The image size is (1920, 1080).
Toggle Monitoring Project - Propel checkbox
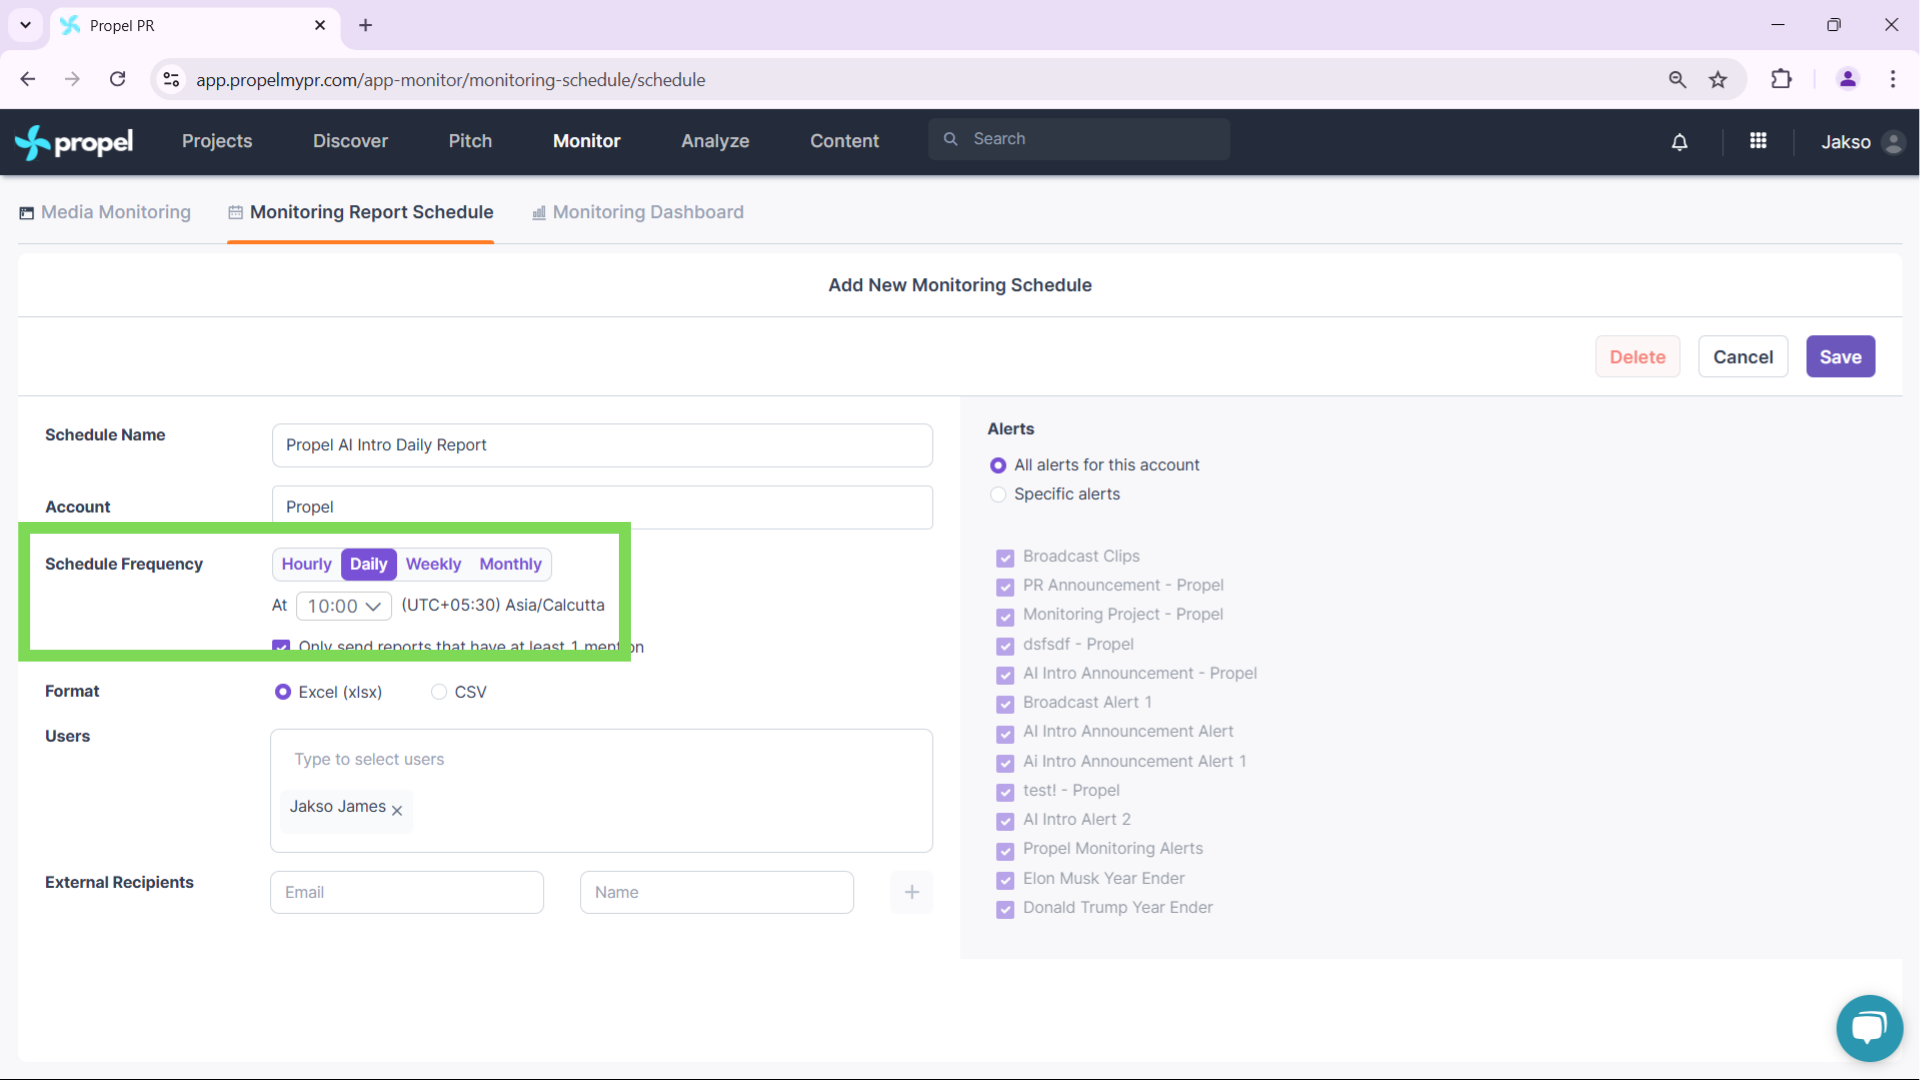tap(1005, 616)
